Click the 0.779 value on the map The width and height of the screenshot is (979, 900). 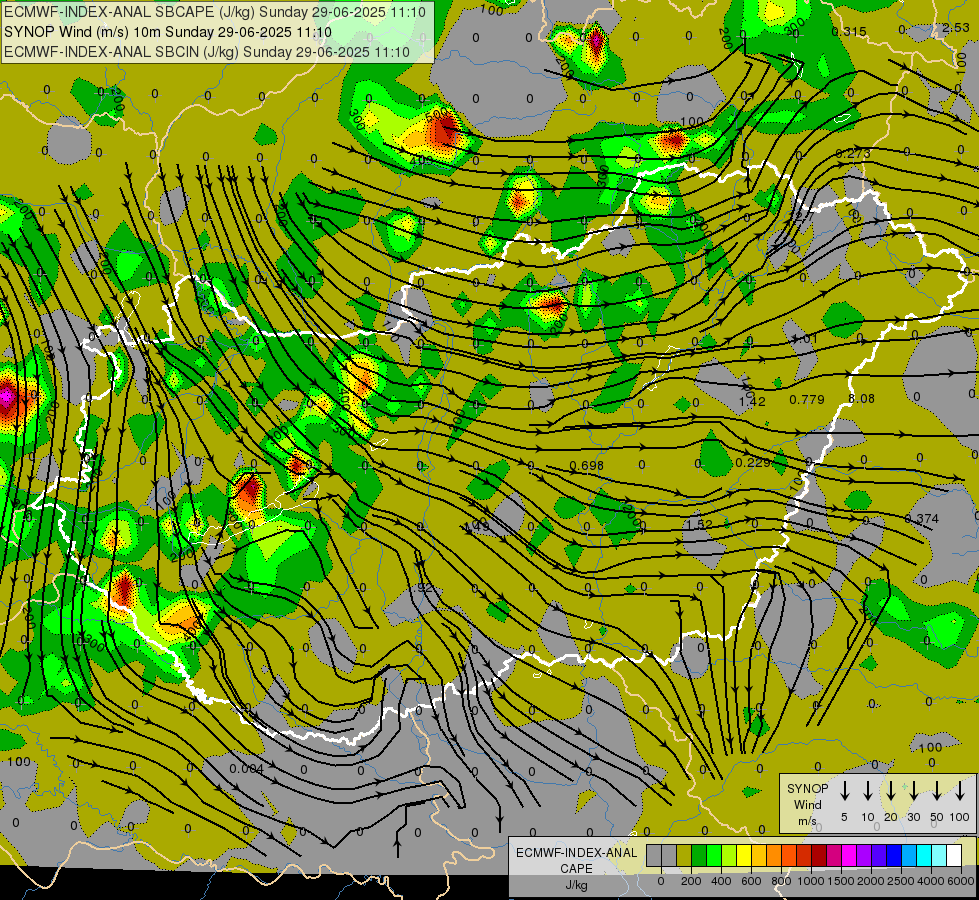tap(807, 399)
